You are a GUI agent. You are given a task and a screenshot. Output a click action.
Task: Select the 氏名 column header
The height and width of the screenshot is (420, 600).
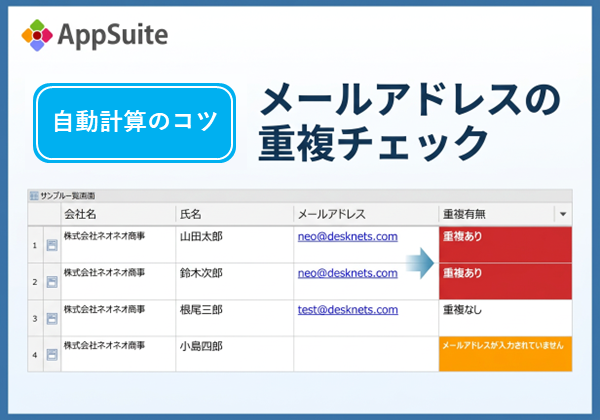click(235, 214)
